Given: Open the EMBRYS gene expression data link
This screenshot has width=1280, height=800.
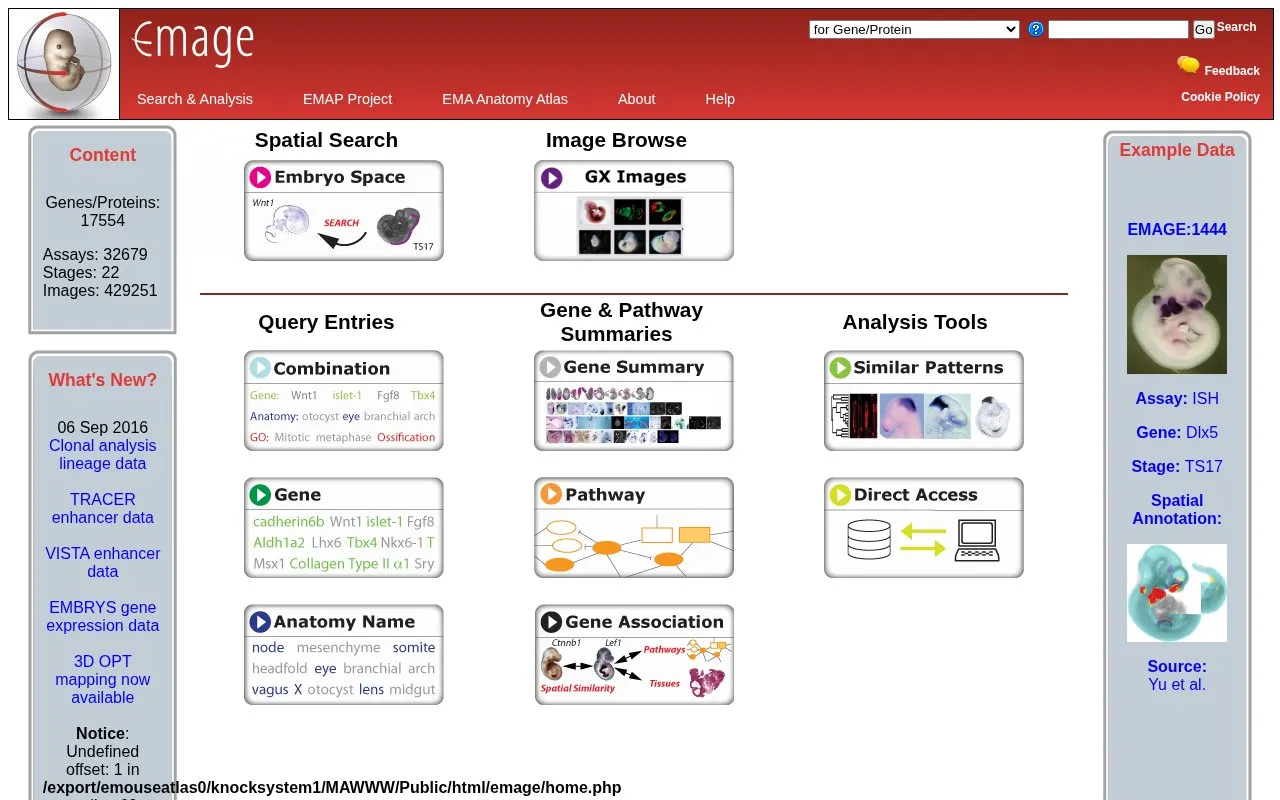Looking at the screenshot, I should (103, 616).
